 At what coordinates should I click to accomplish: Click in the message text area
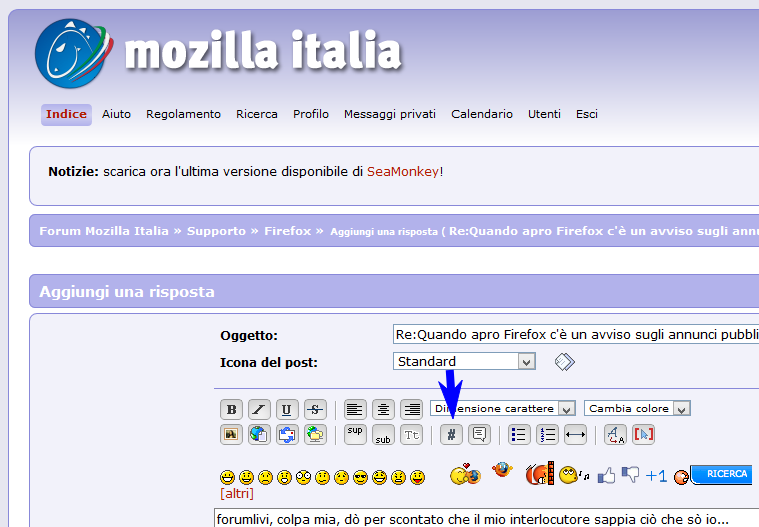coord(486,518)
